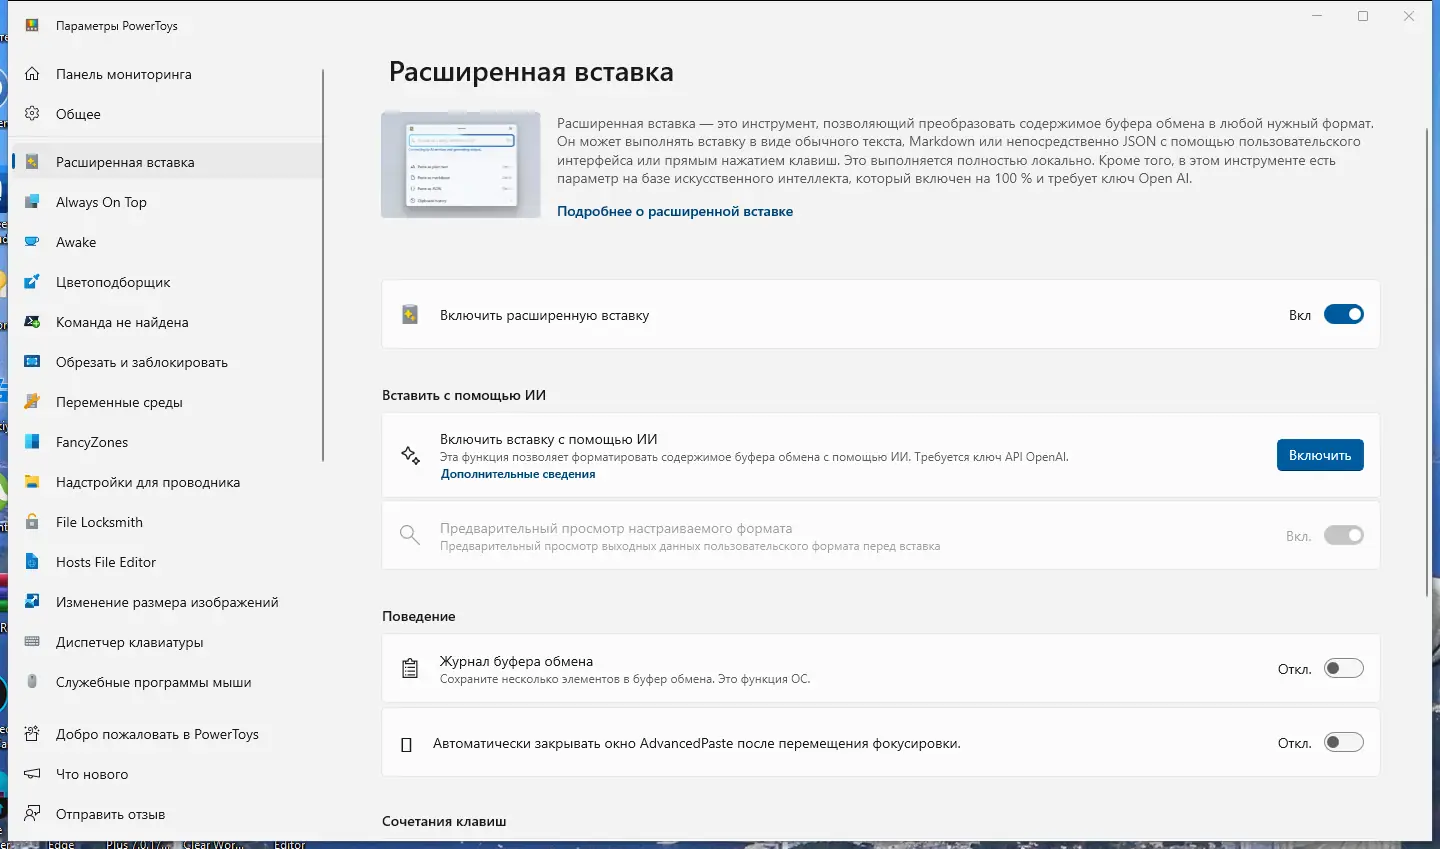Select 'Hosts File Editor' sidebar label

(106, 563)
